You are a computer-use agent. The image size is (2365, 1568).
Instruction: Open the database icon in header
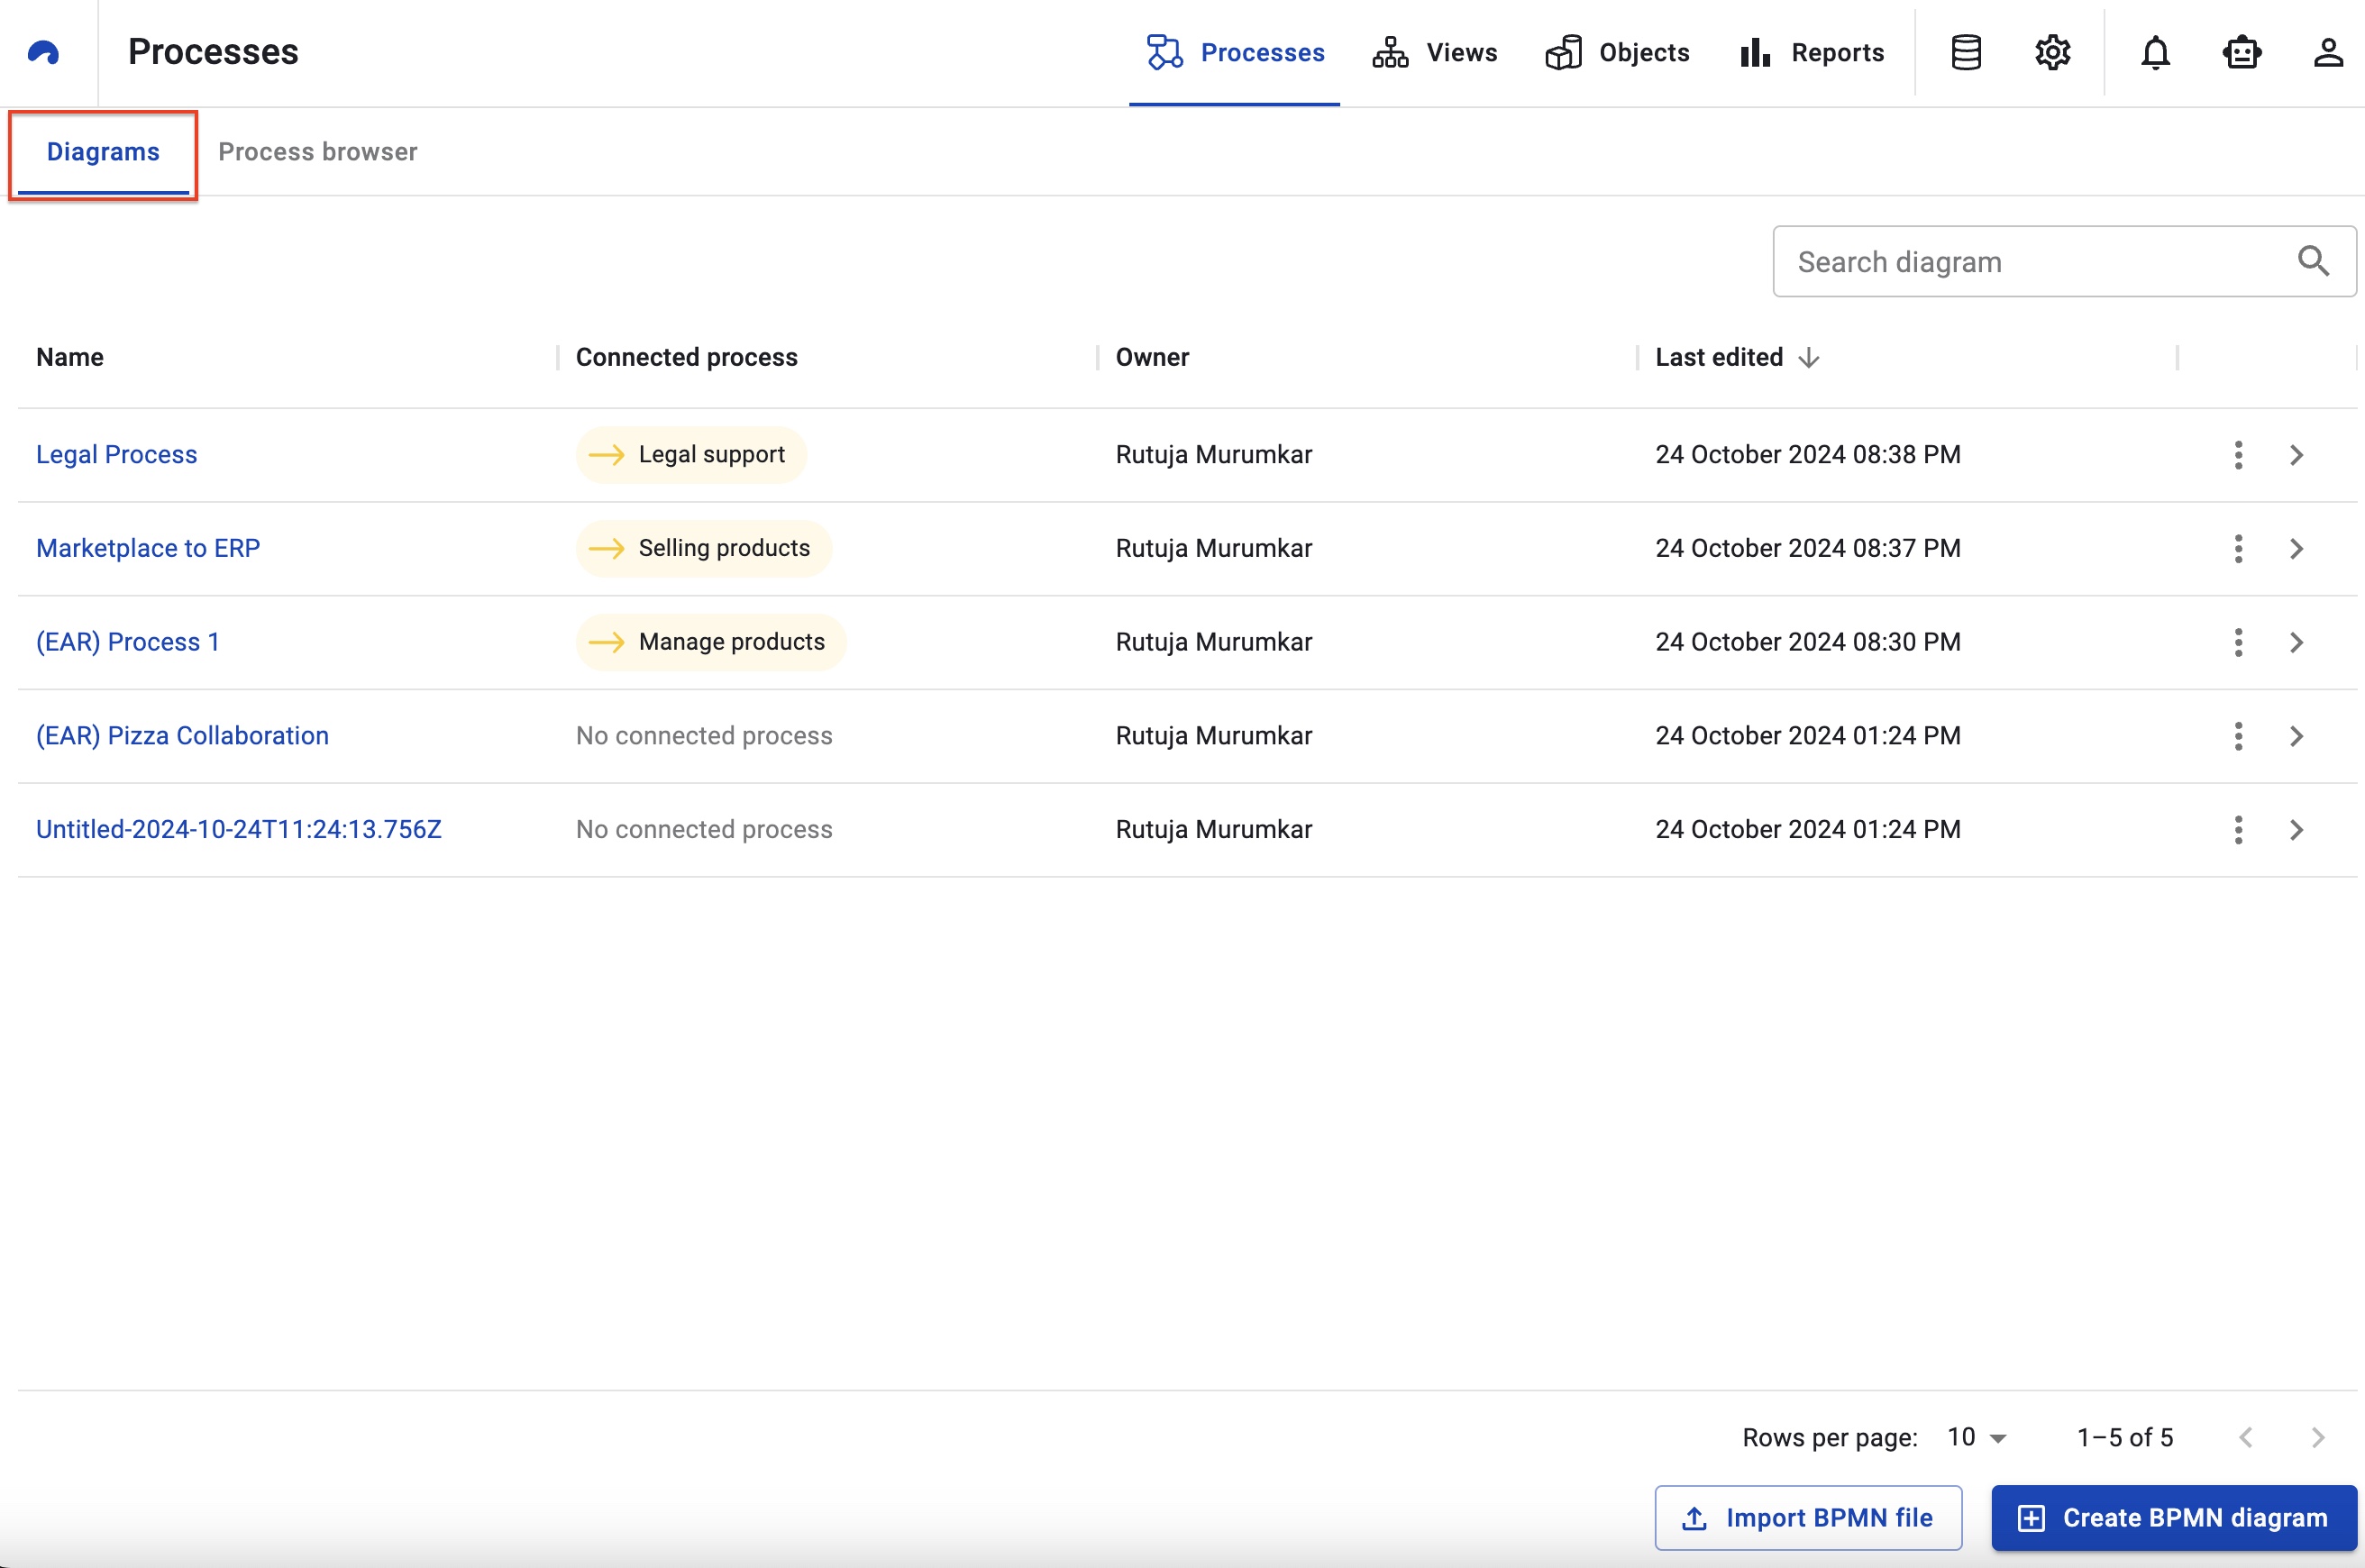pyautogui.click(x=1966, y=52)
